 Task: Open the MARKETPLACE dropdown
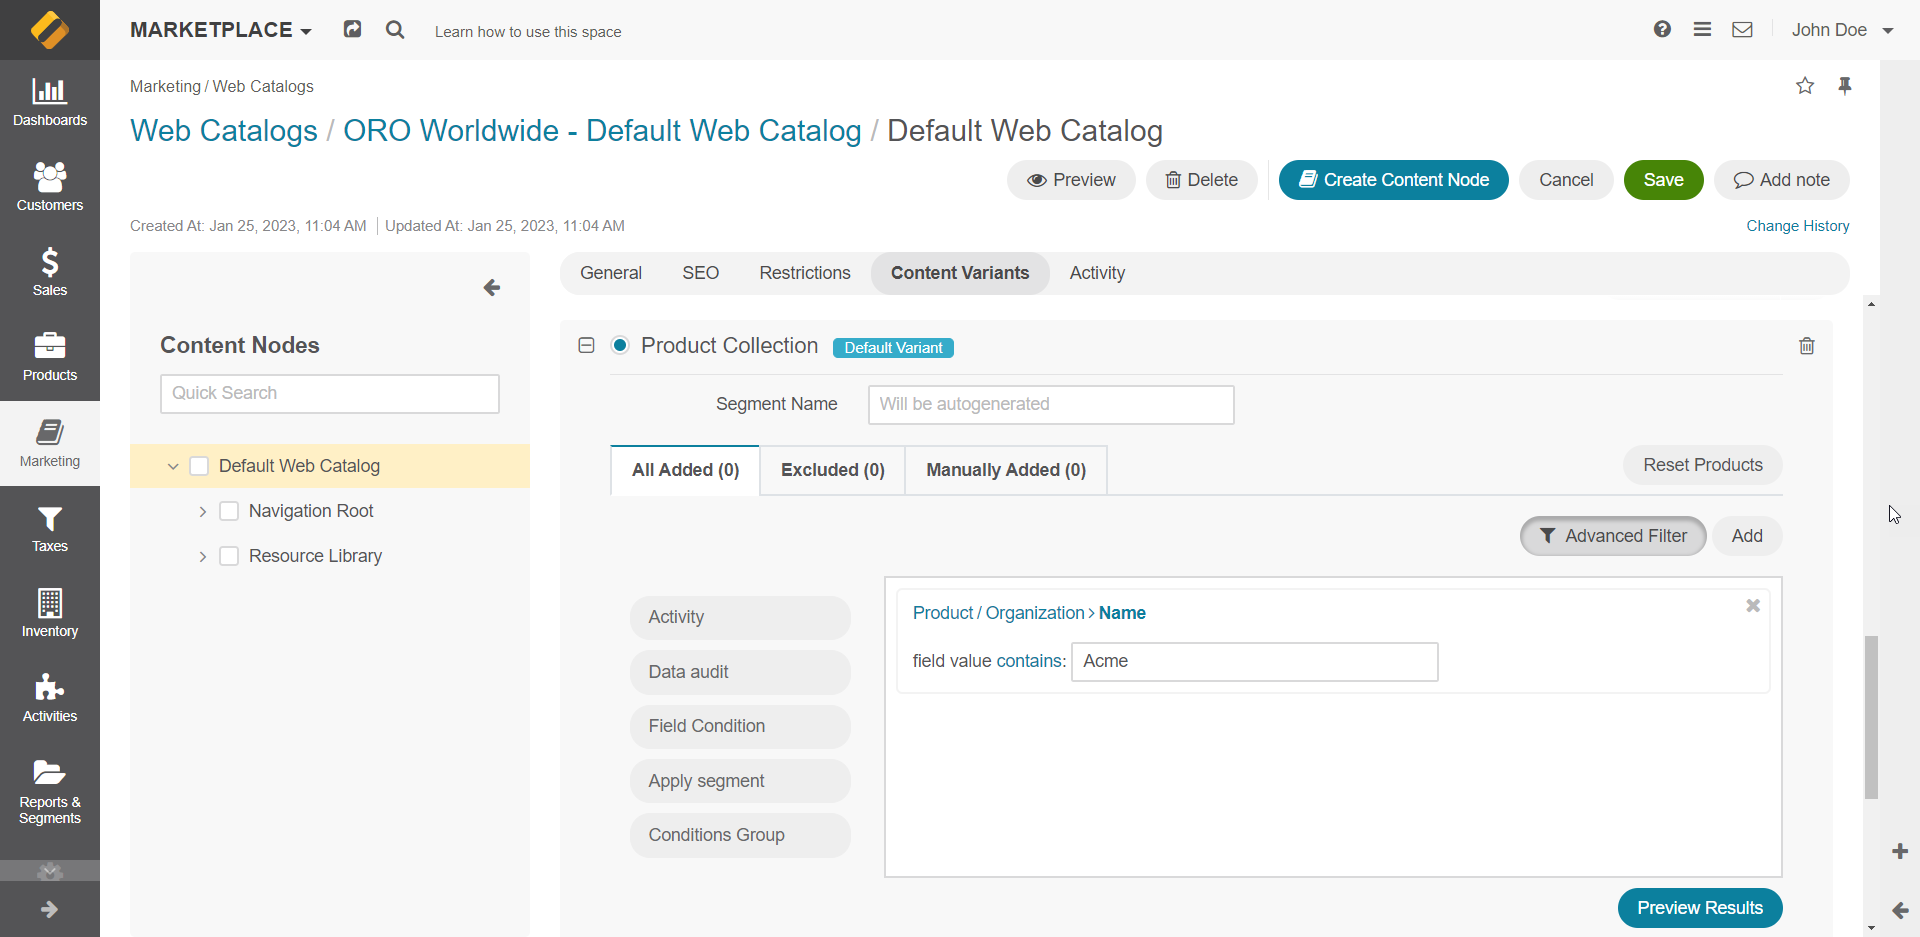coord(221,30)
